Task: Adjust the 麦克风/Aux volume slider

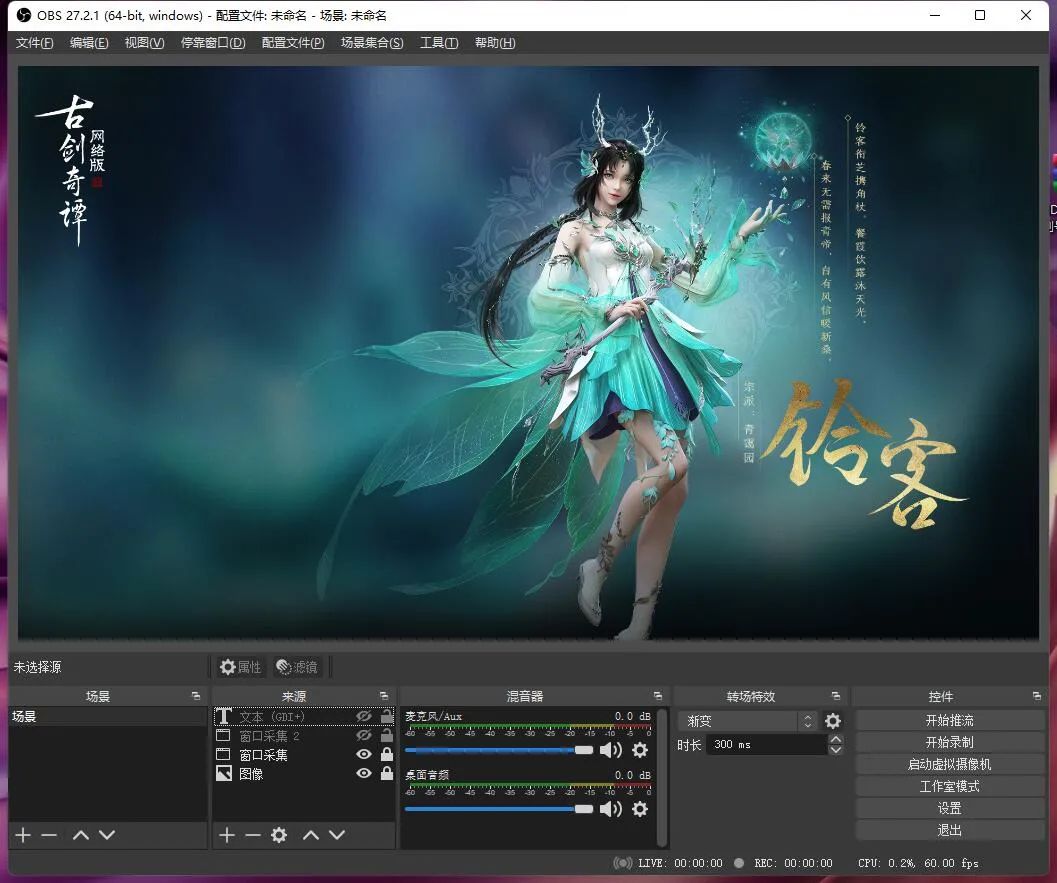Action: tap(499, 750)
